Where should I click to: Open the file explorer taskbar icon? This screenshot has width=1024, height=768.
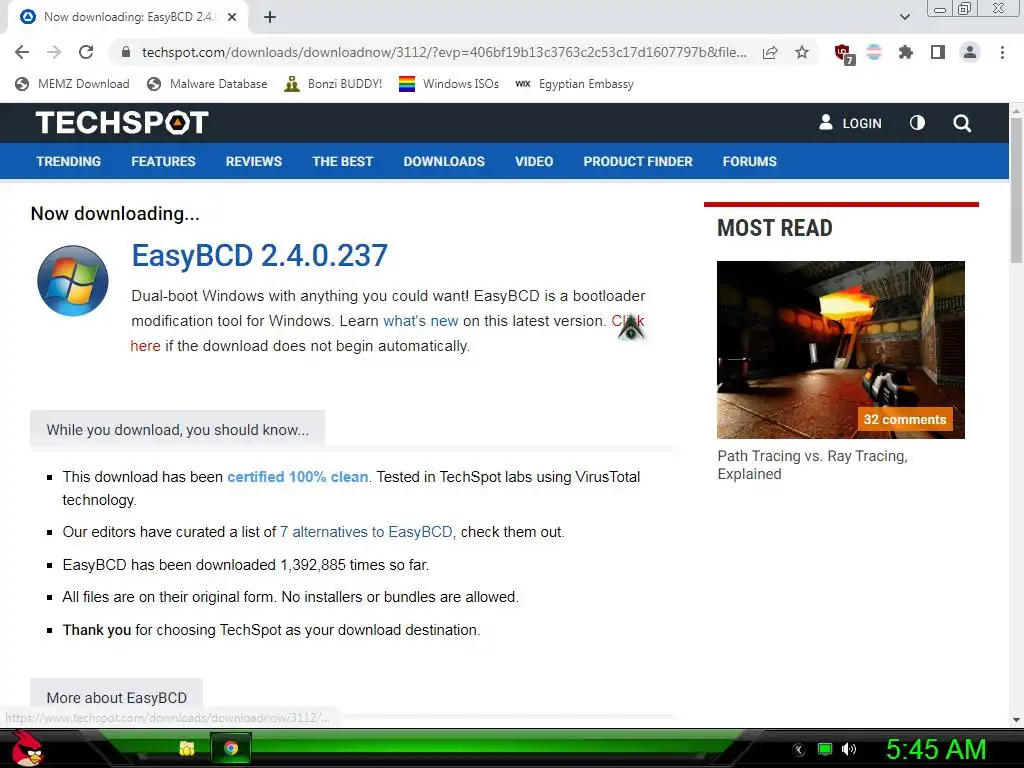pyautogui.click(x=187, y=748)
